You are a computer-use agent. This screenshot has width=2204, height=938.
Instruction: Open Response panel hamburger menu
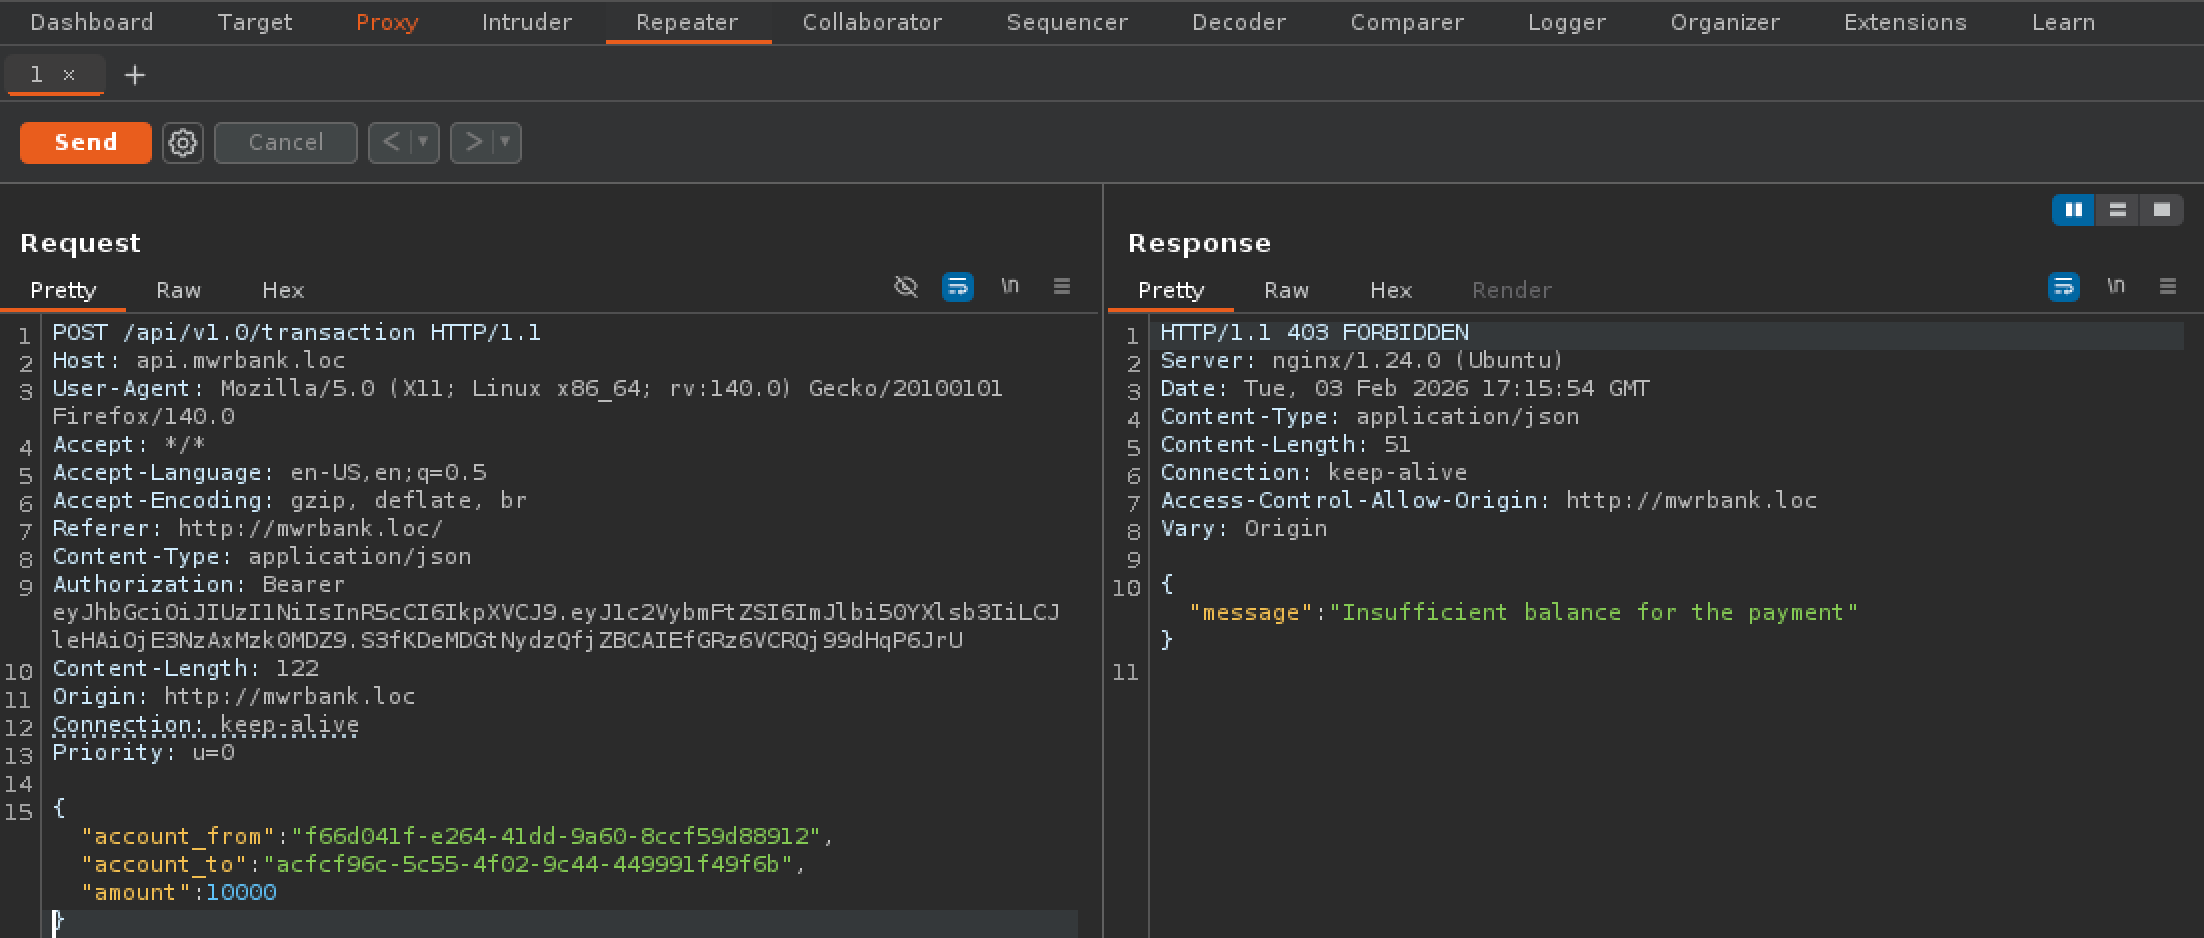(2168, 287)
